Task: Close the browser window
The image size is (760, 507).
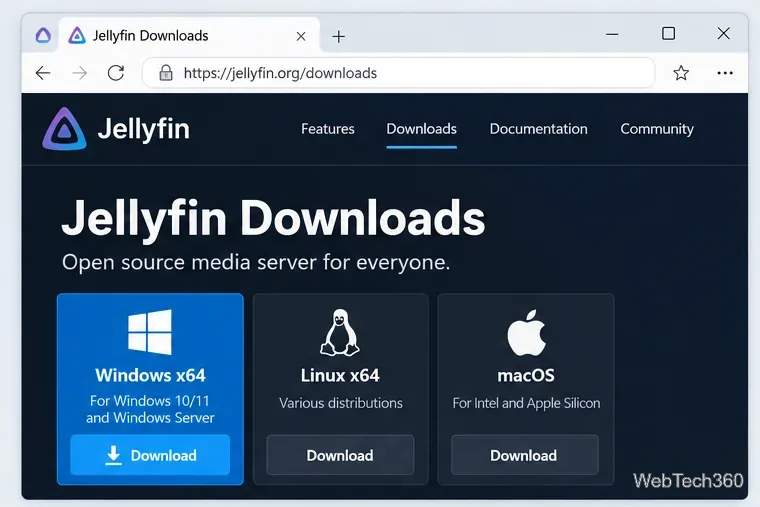Action: pyautogui.click(x=724, y=33)
